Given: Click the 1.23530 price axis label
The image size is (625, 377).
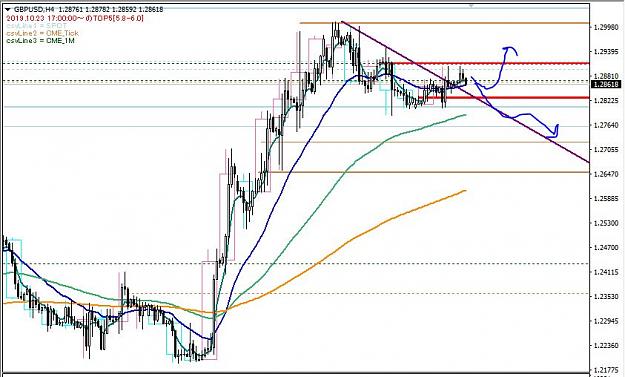Looking at the screenshot, I should pyautogui.click(x=606, y=296).
